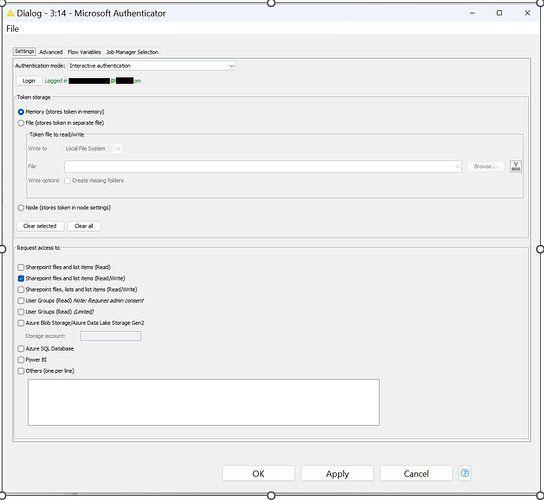Maximize the Microsoft Authenticator dialog
Viewport: 544px width, 500px height.
[499, 13]
